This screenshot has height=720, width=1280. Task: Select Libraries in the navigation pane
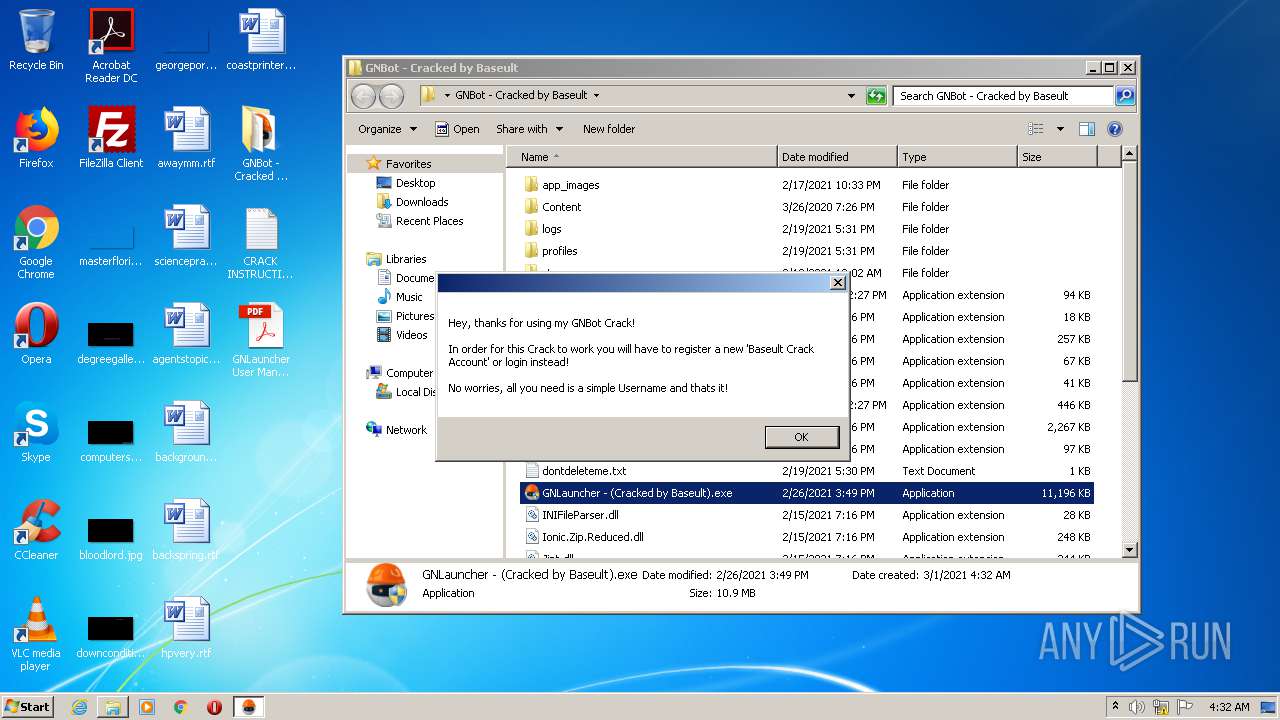coord(406,259)
